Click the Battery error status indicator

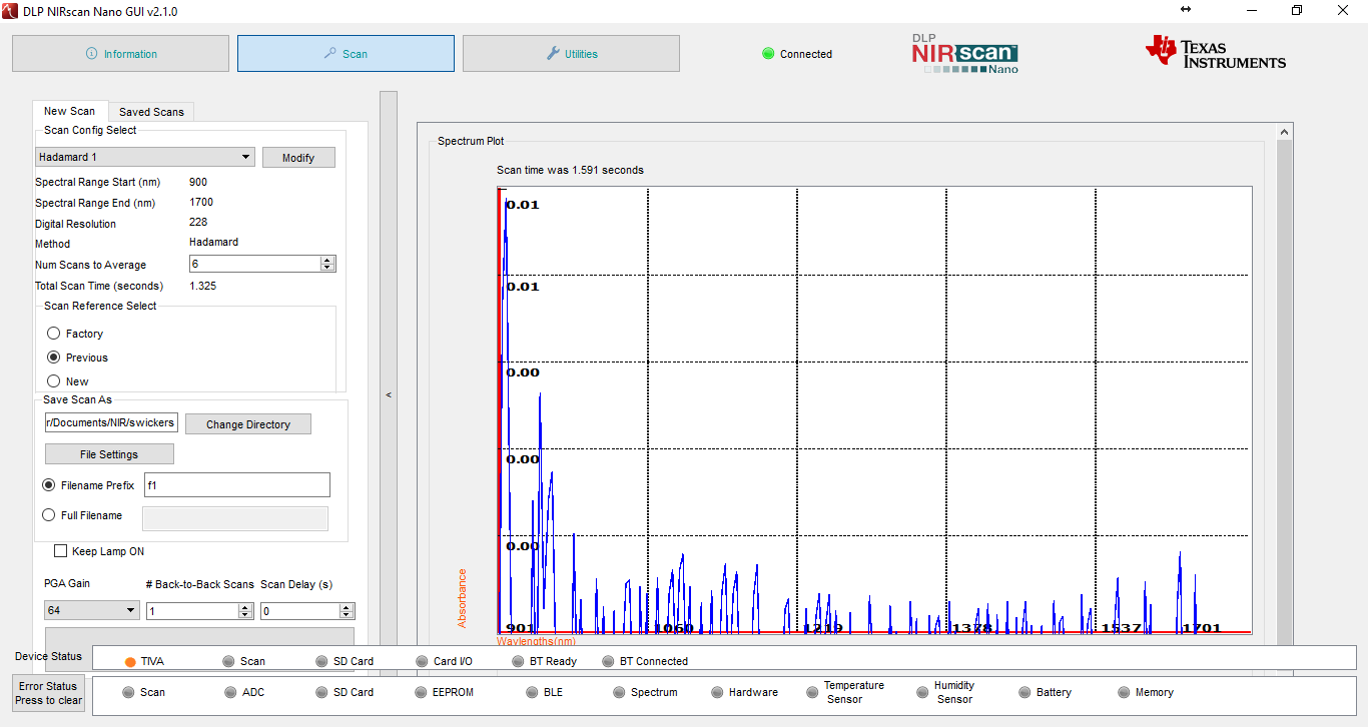coord(1022,692)
